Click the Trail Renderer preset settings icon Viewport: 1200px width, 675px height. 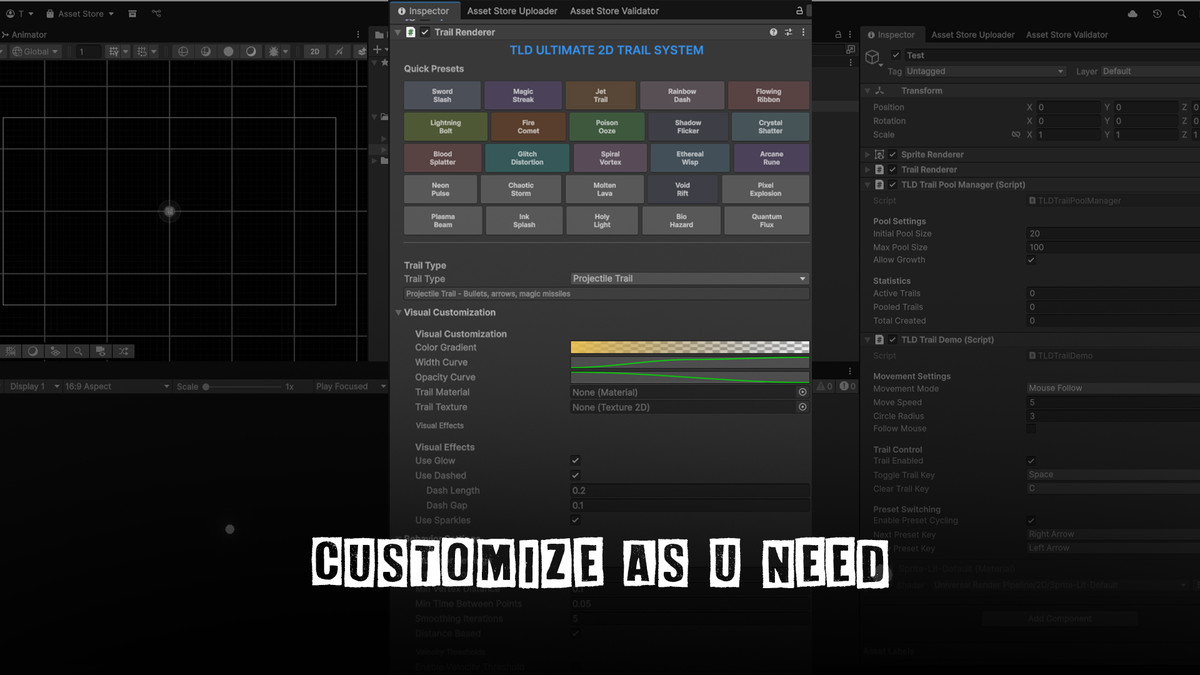(788, 32)
